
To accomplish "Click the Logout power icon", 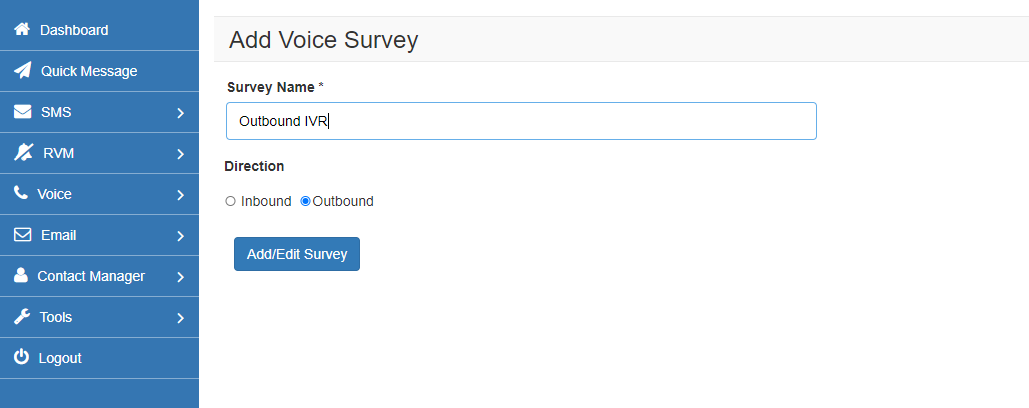I will 21,357.
